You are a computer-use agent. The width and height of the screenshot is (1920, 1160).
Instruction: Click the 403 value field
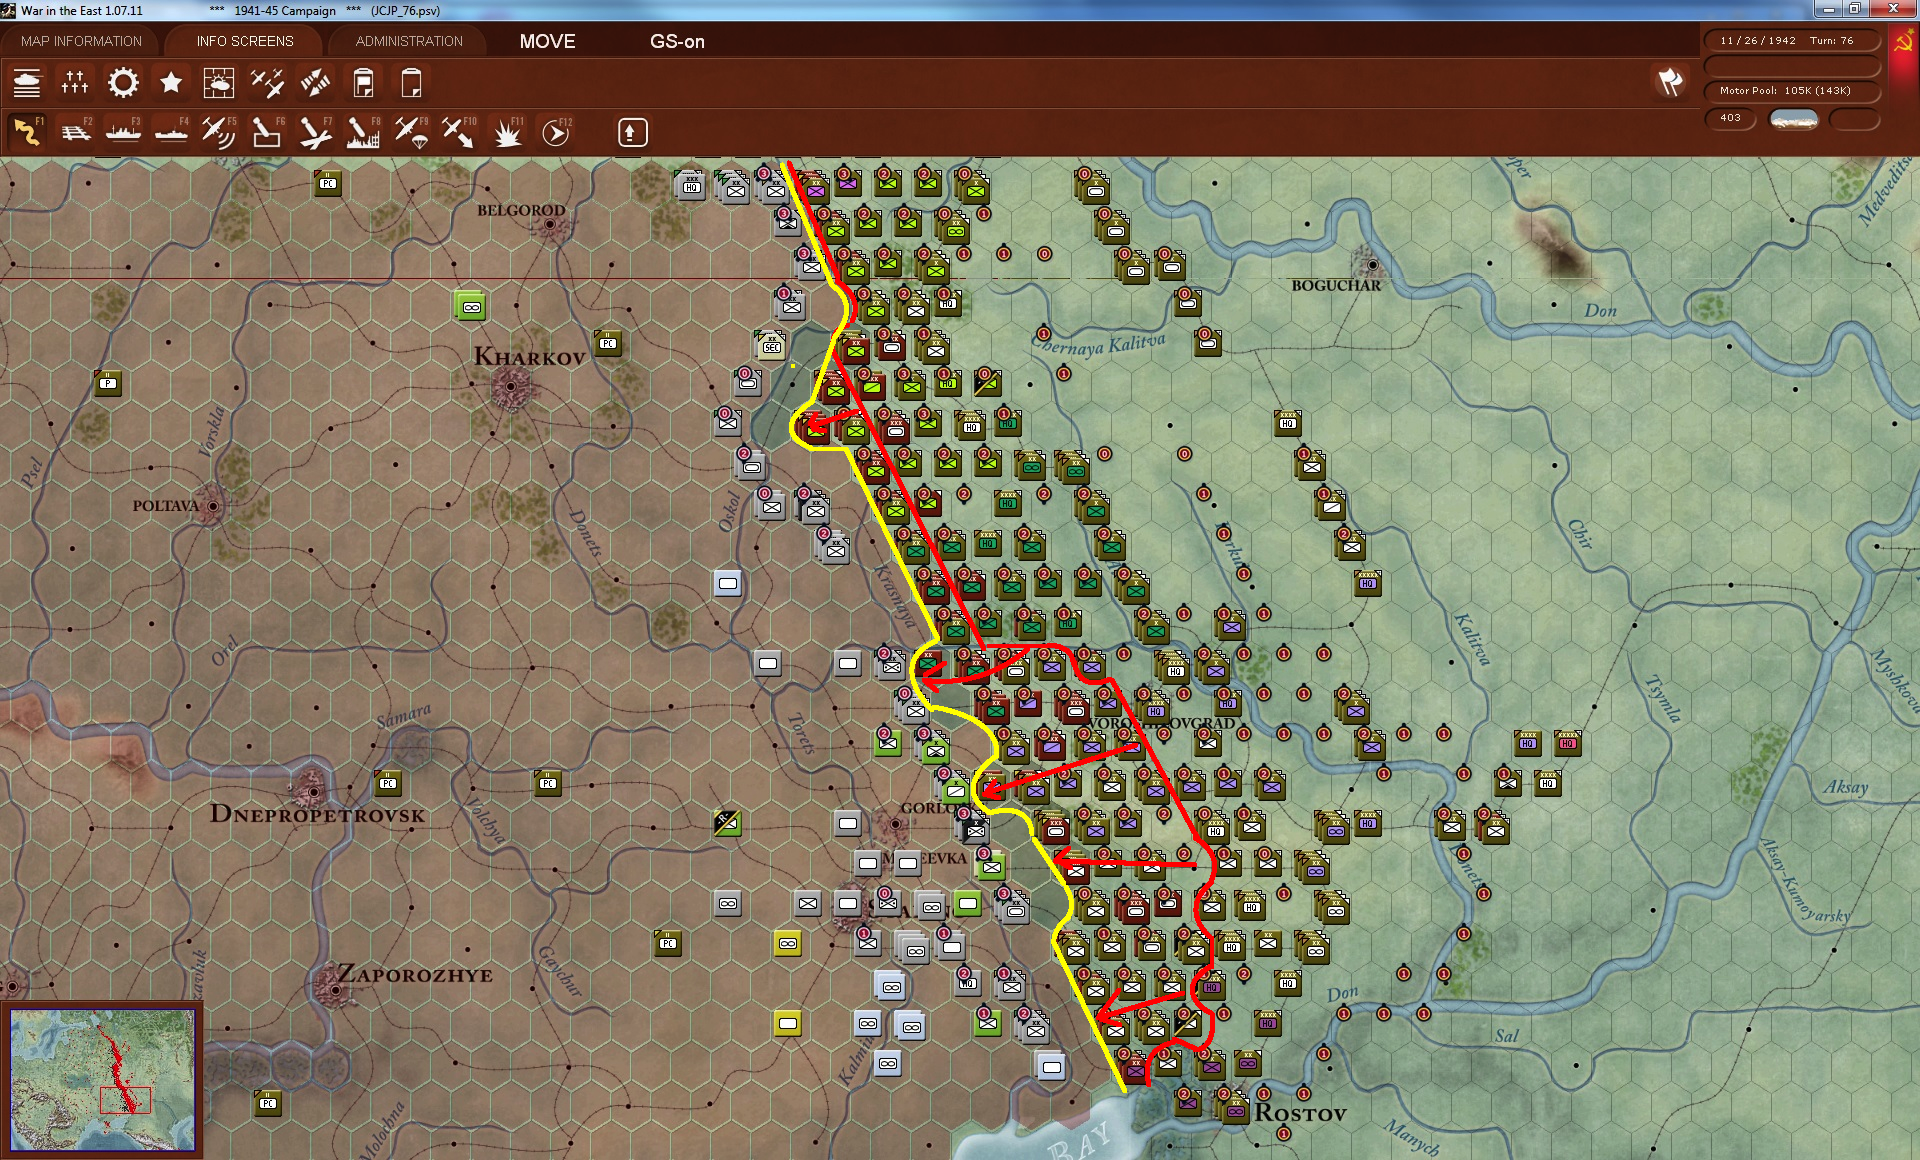pos(1730,118)
